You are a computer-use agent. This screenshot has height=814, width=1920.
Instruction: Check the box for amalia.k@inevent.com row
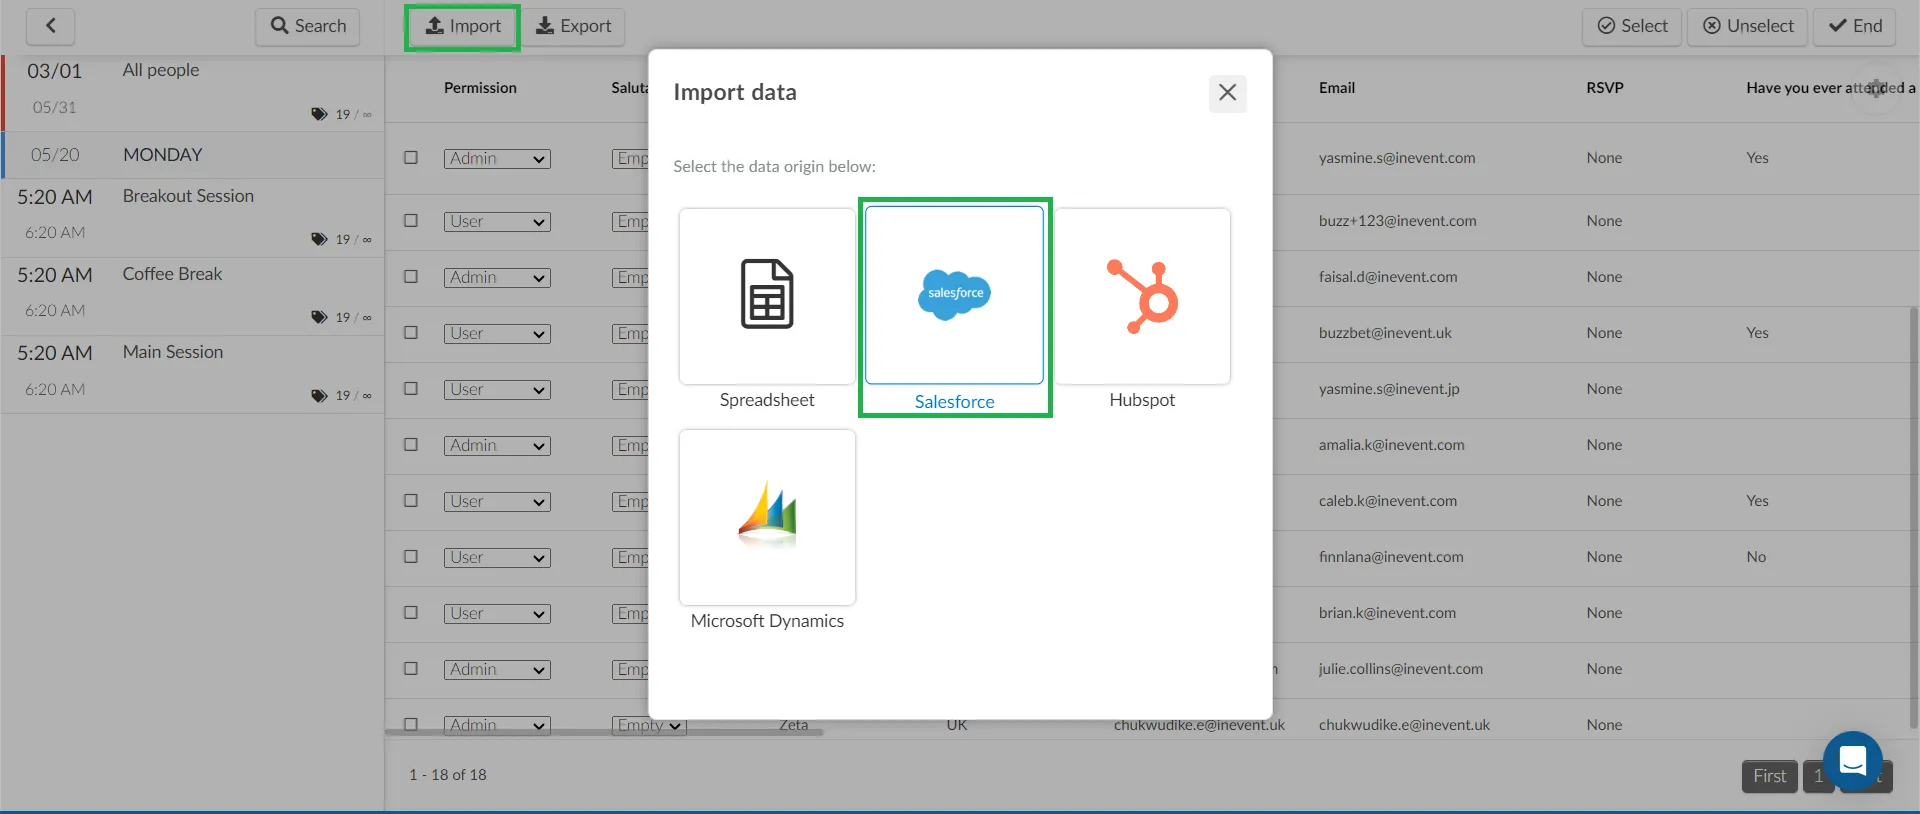point(411,444)
